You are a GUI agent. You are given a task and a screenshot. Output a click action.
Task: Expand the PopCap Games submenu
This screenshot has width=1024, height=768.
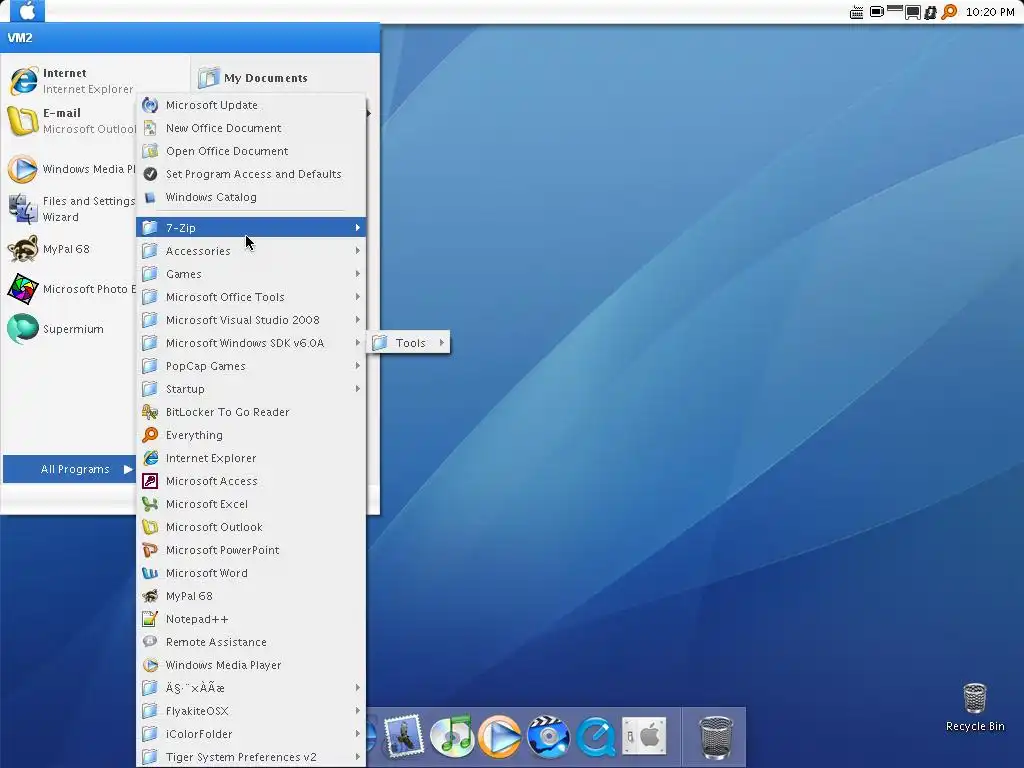point(251,366)
